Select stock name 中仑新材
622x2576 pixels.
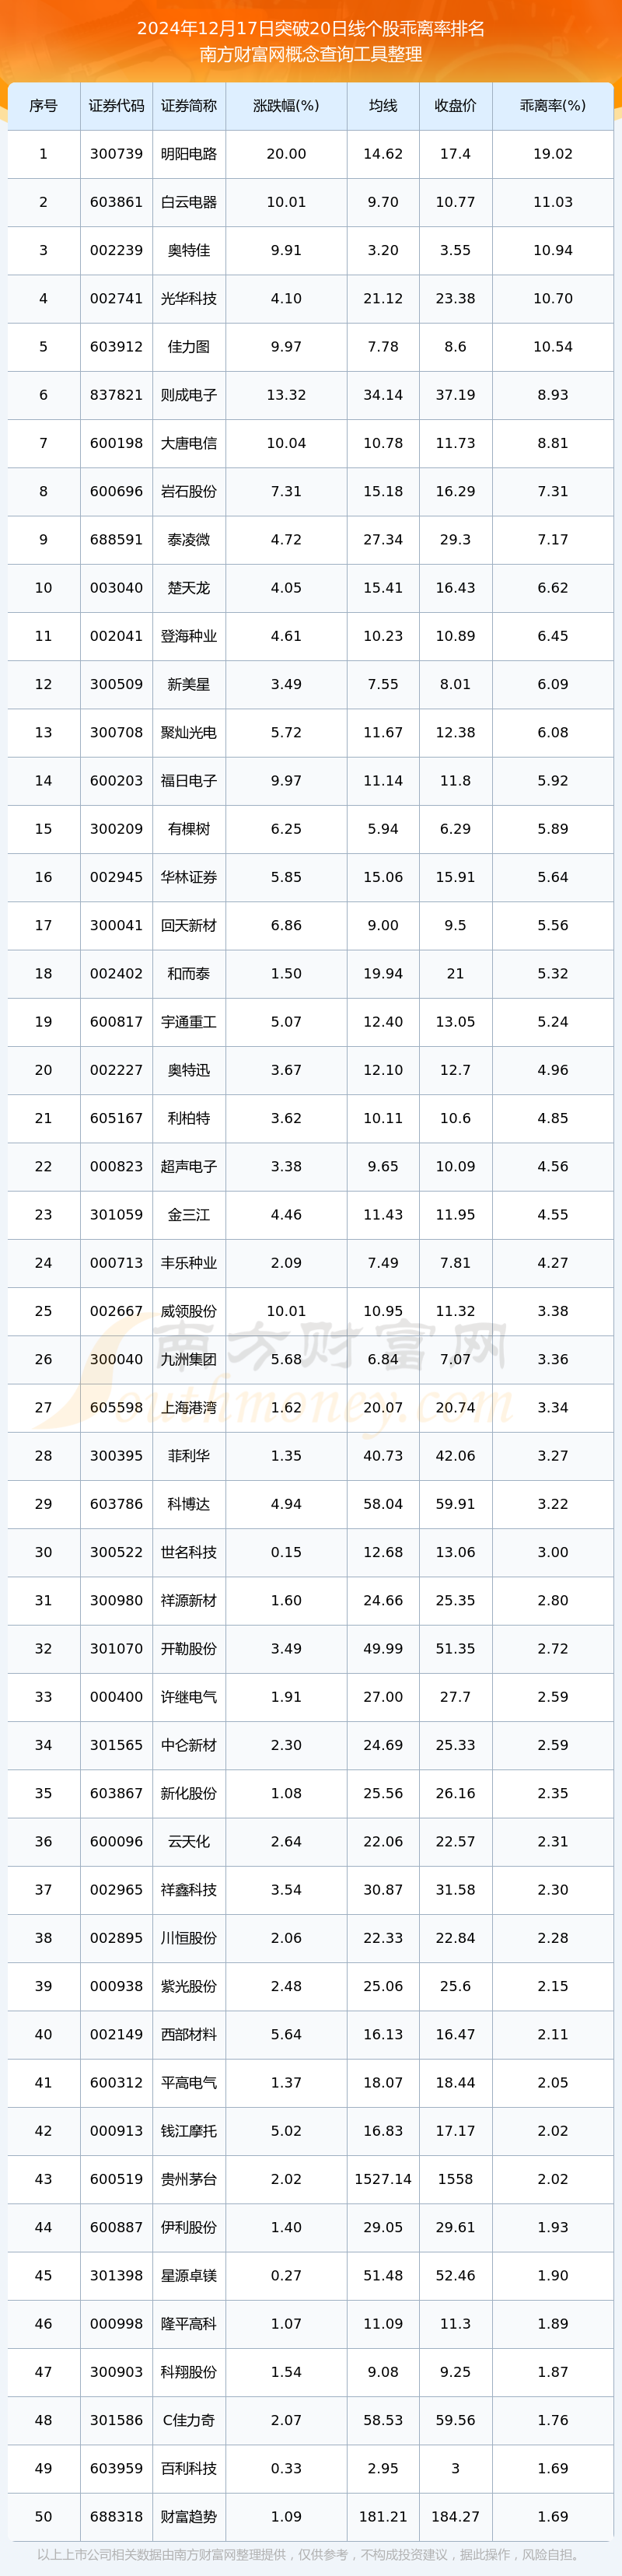[x=189, y=1745]
